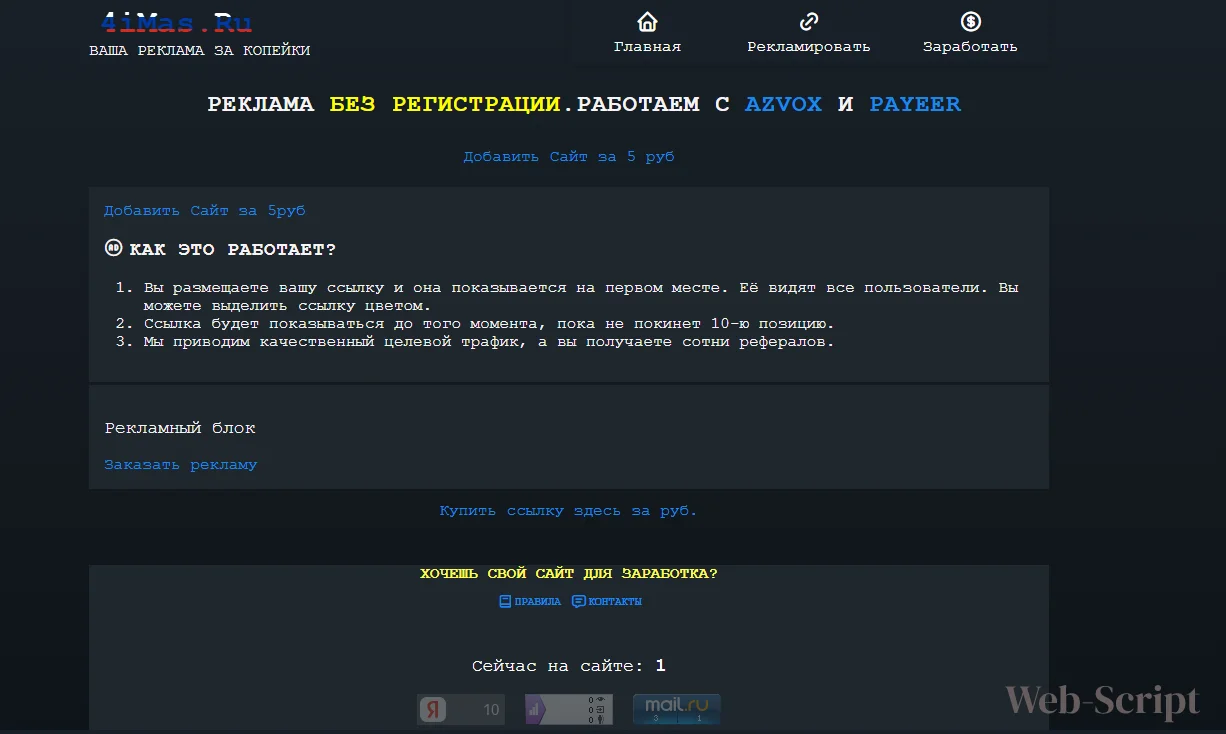Viewport: 1226px width, 734px height.
Task: Go to the Главная menu label
Action: [647, 47]
